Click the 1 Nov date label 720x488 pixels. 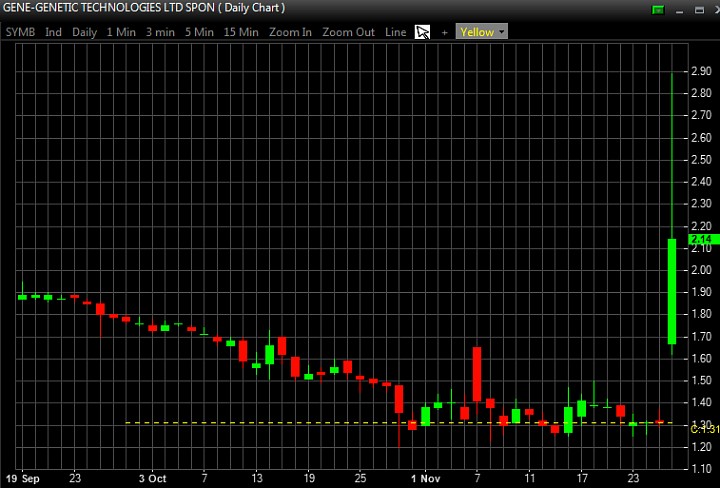[x=426, y=478]
